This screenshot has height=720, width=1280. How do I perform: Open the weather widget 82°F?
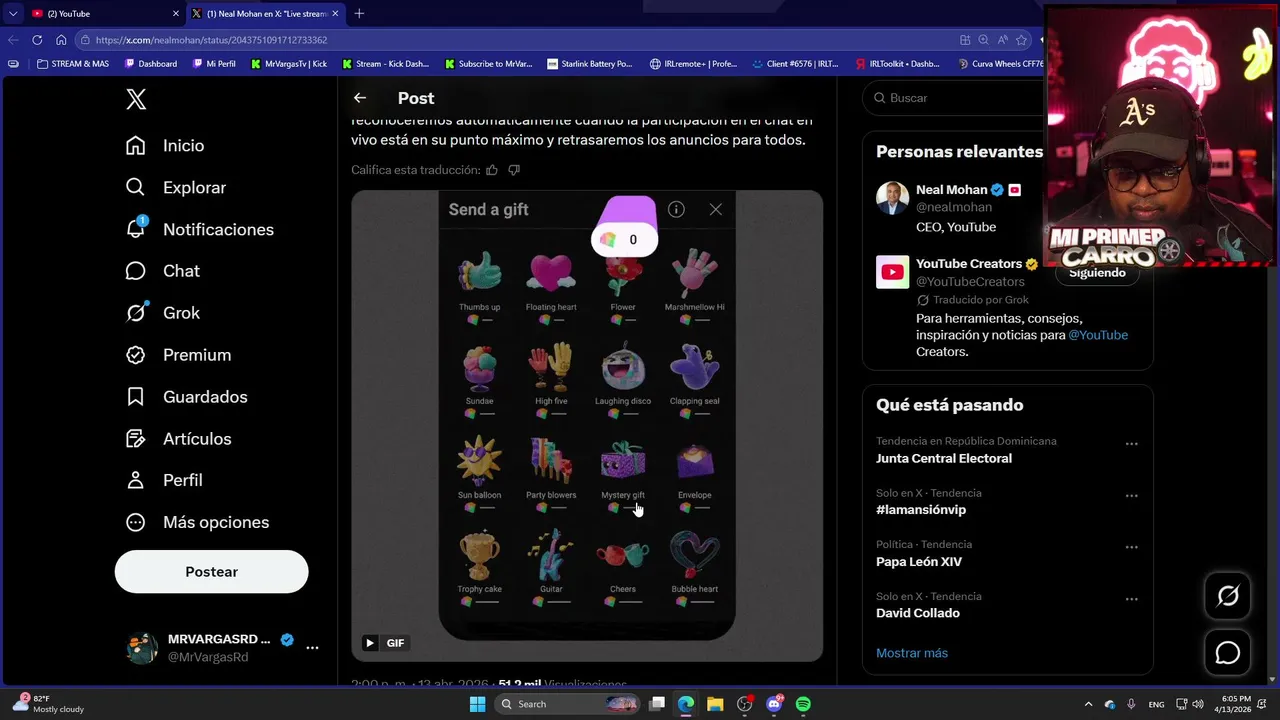pos(48,704)
